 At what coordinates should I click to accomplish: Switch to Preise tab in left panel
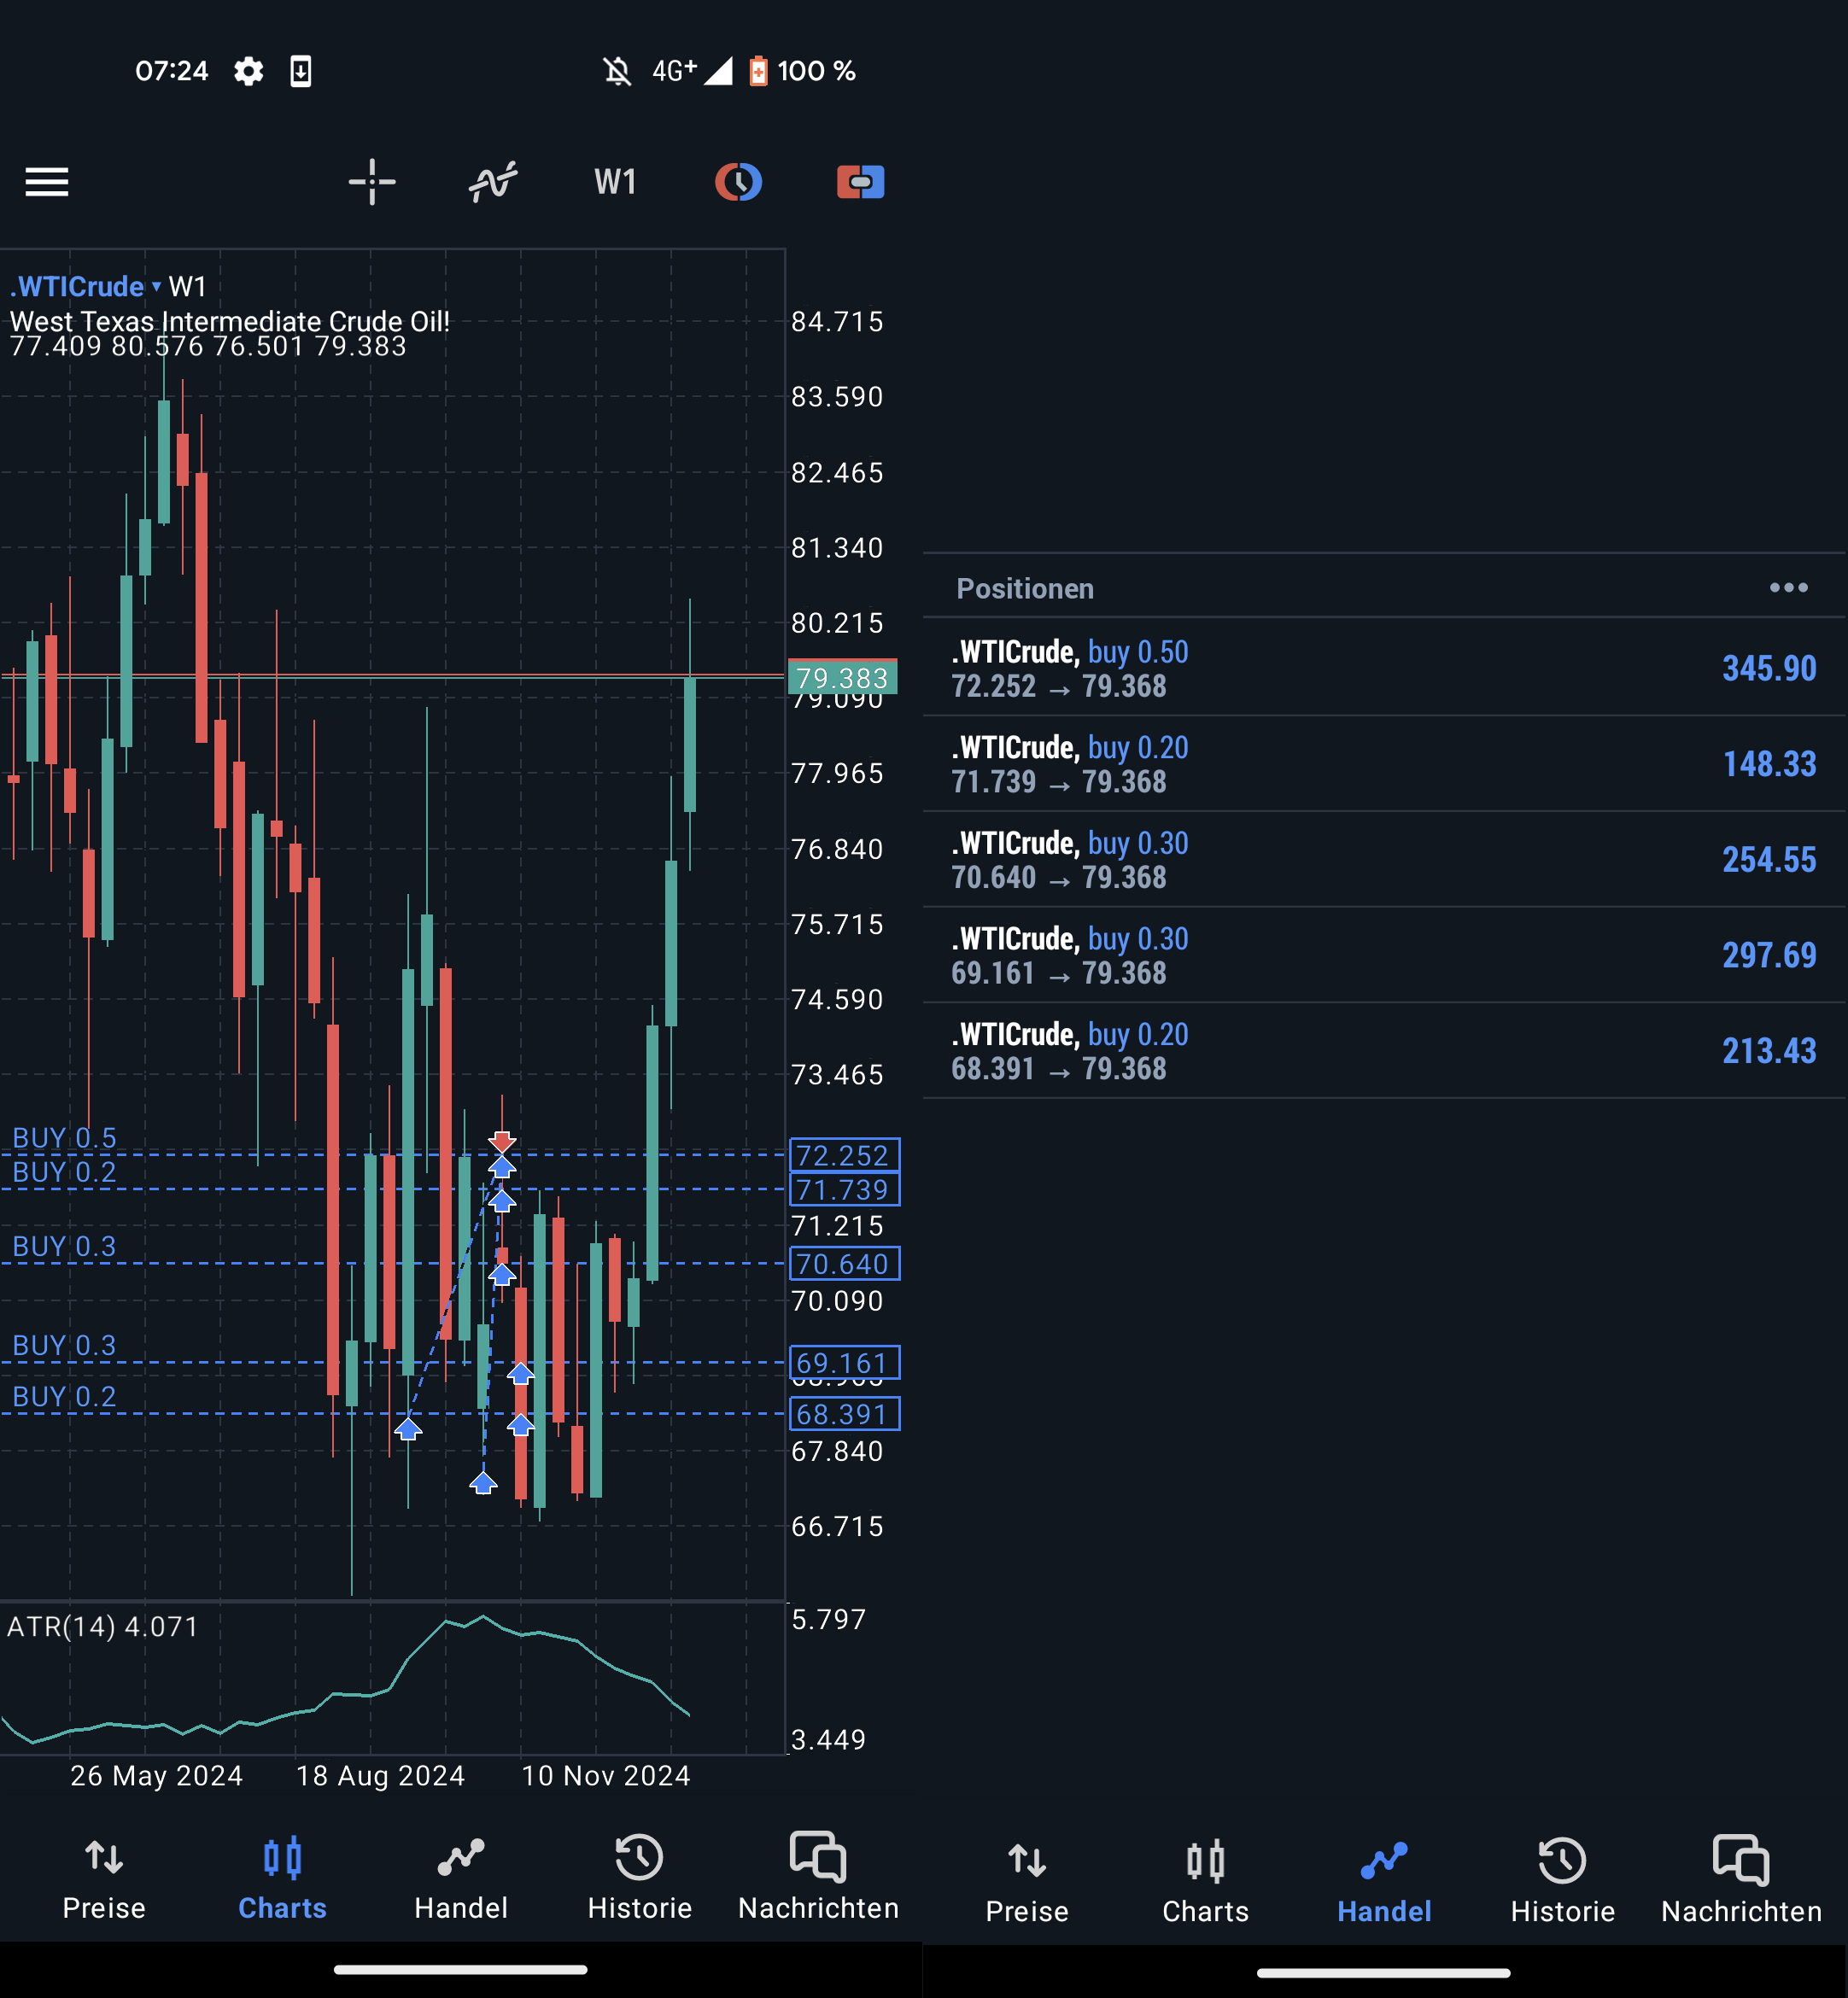[104, 1880]
